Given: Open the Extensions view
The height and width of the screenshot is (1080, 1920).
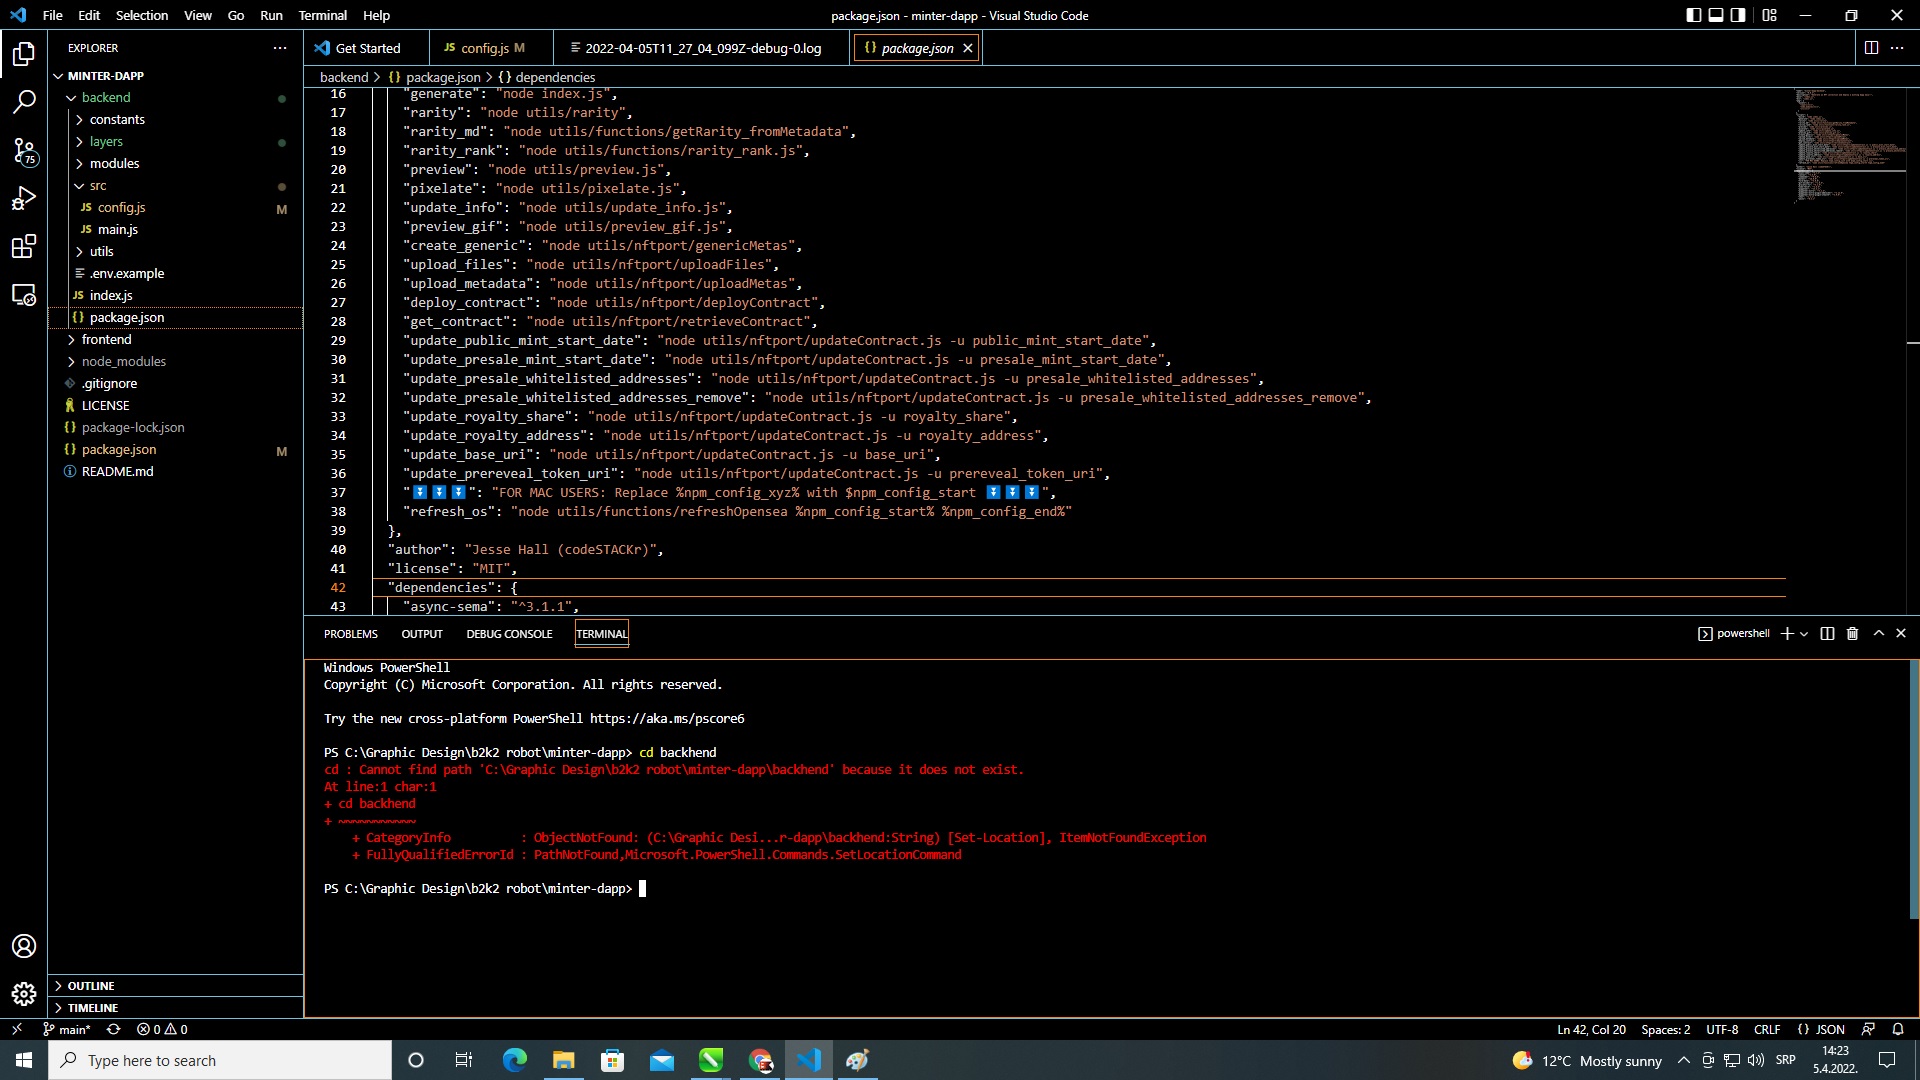Looking at the screenshot, I should coord(24,246).
